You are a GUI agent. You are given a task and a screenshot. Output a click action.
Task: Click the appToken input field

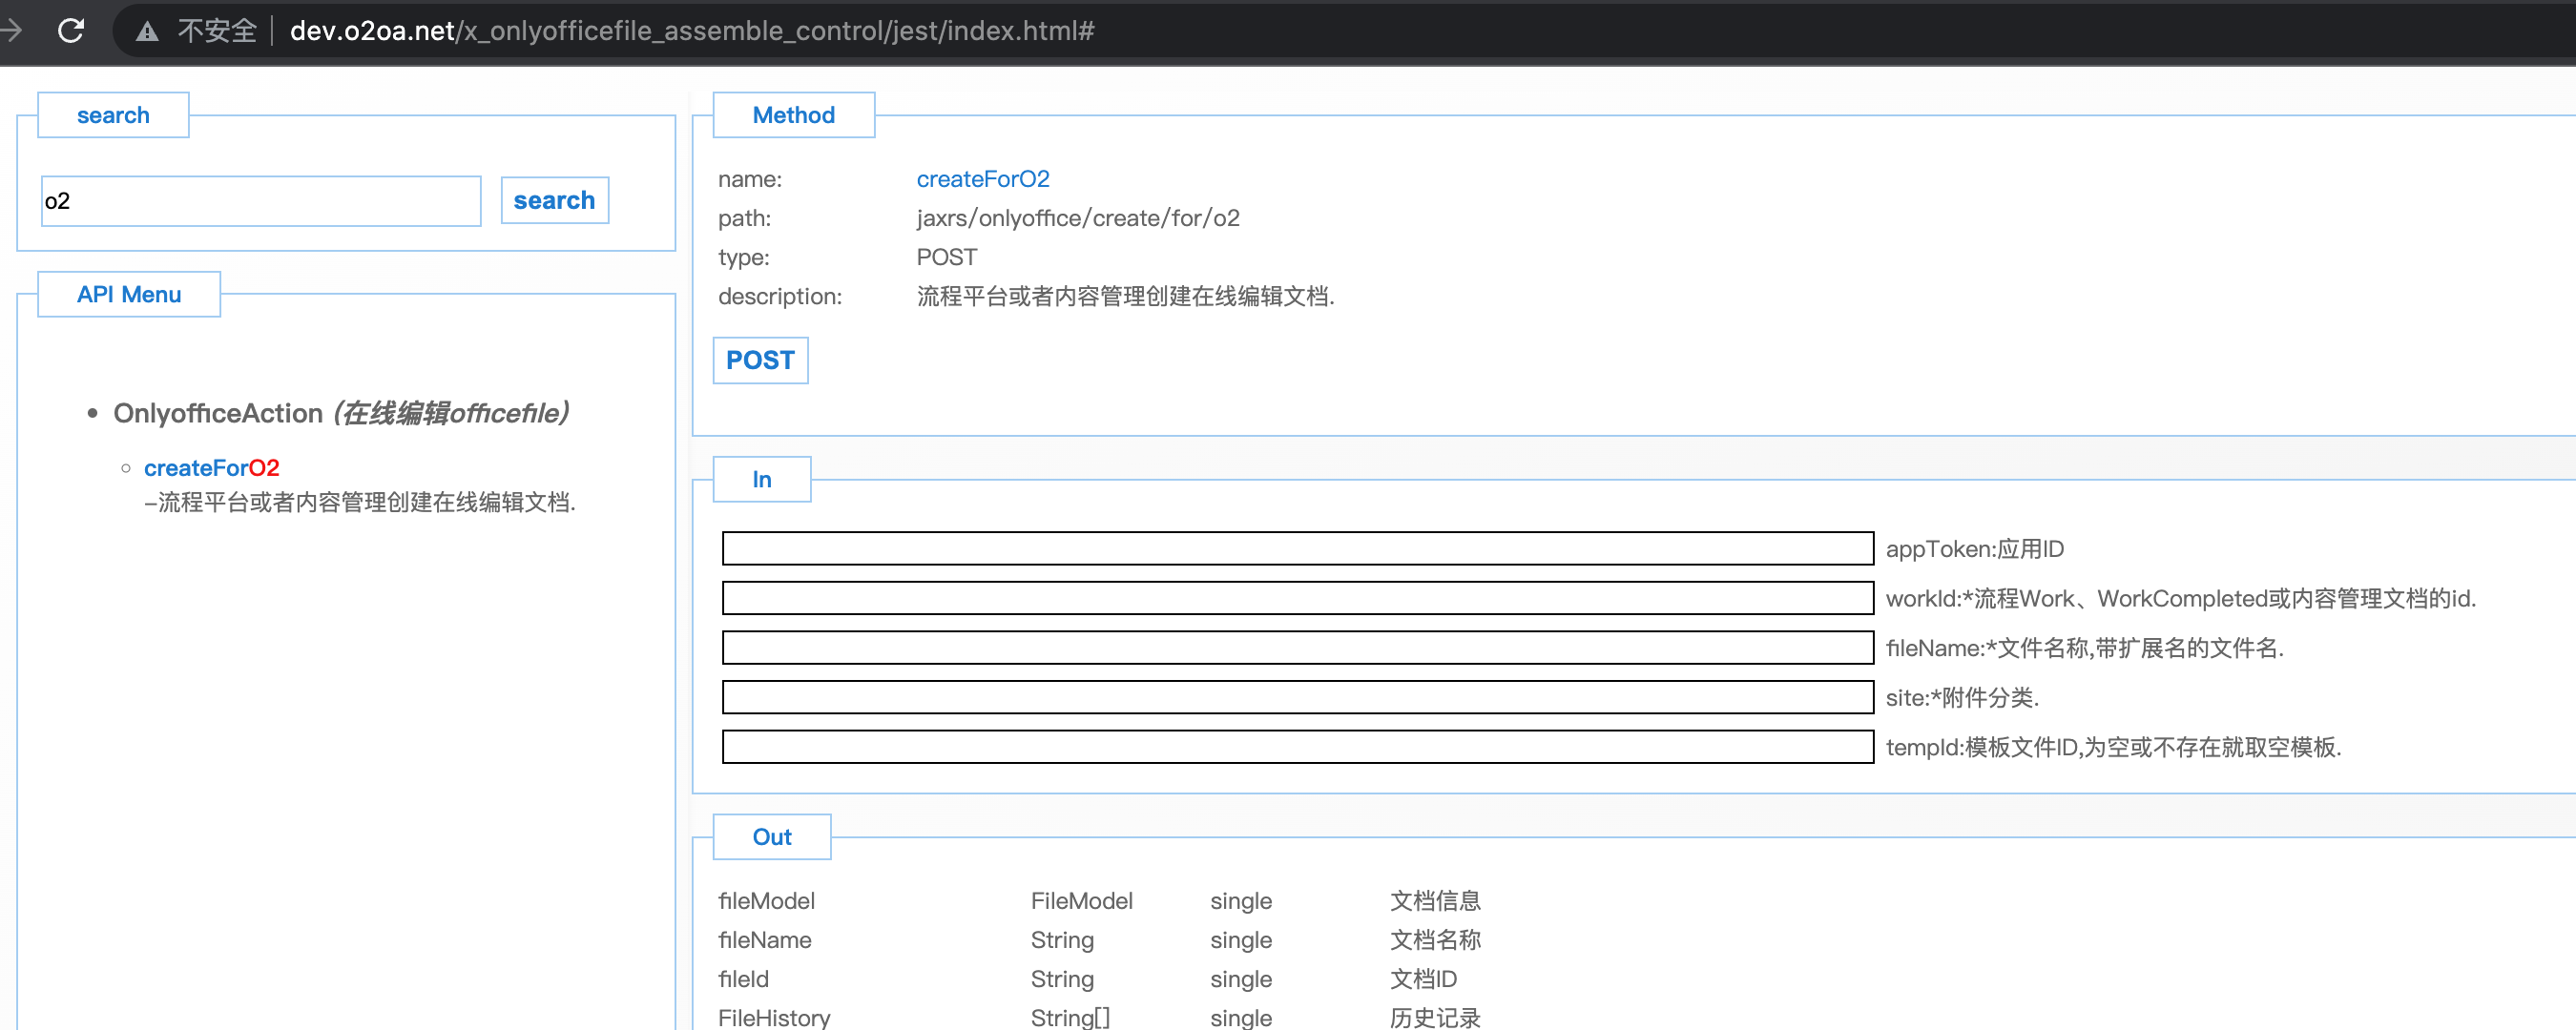tap(1297, 548)
